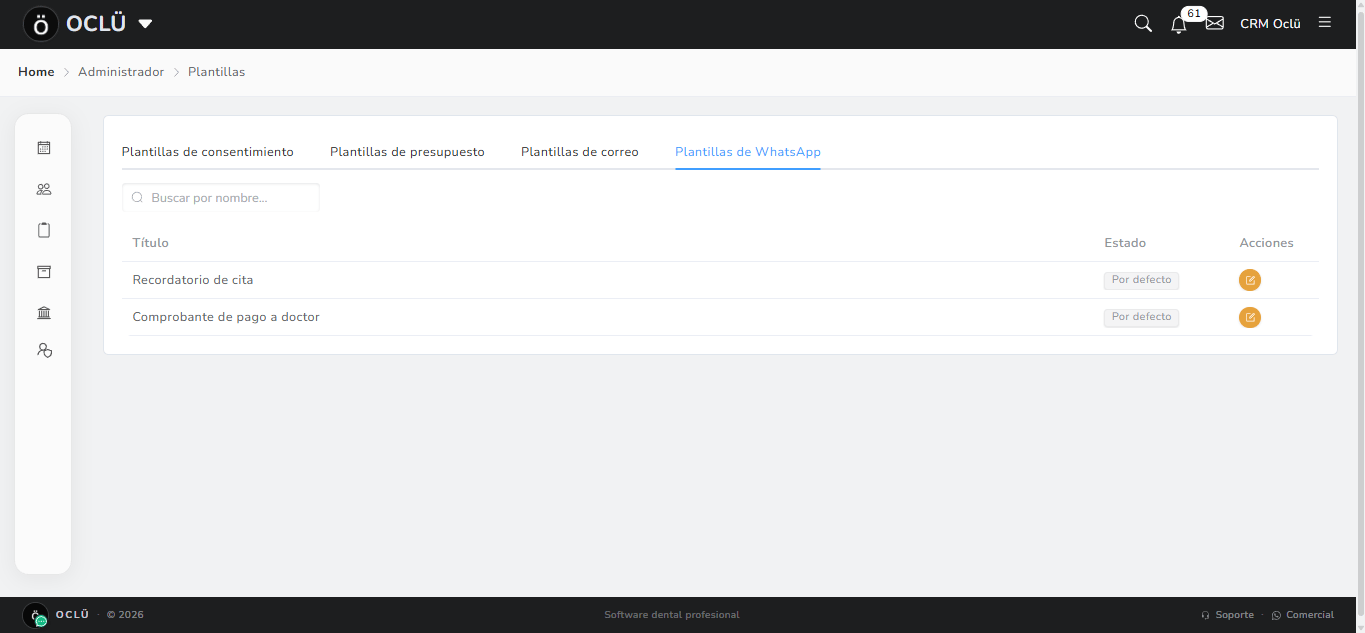Open the user settings icon in the sidebar
The width and height of the screenshot is (1365, 633).
coord(43,350)
